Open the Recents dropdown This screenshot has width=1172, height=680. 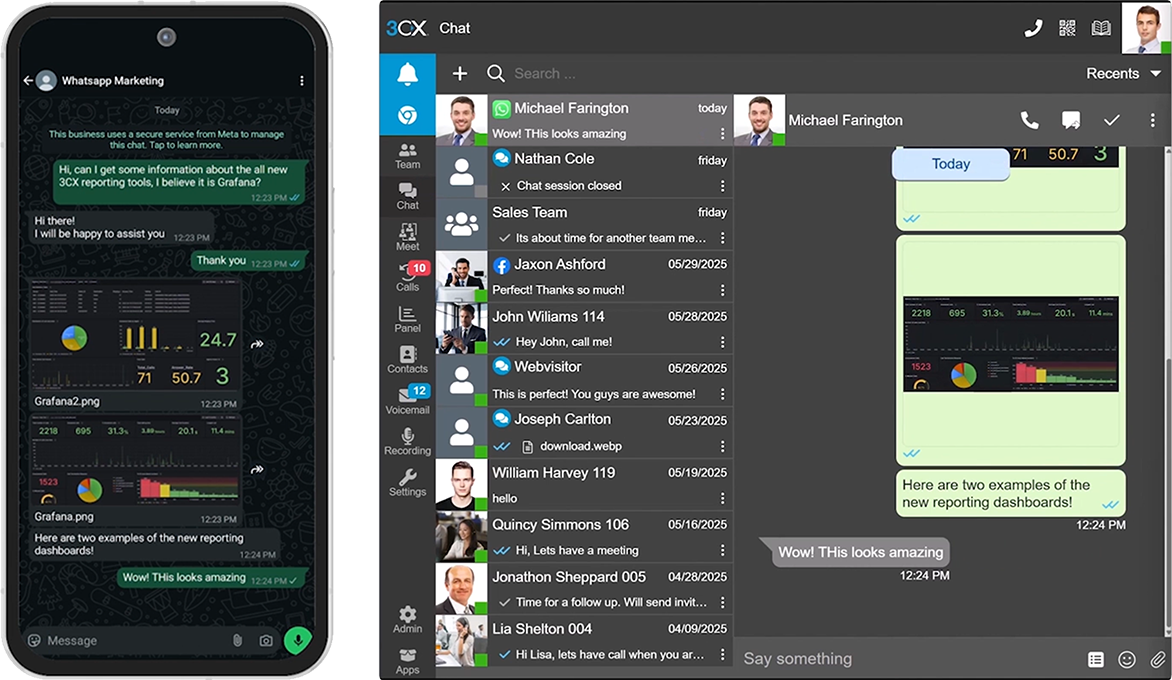(1122, 73)
